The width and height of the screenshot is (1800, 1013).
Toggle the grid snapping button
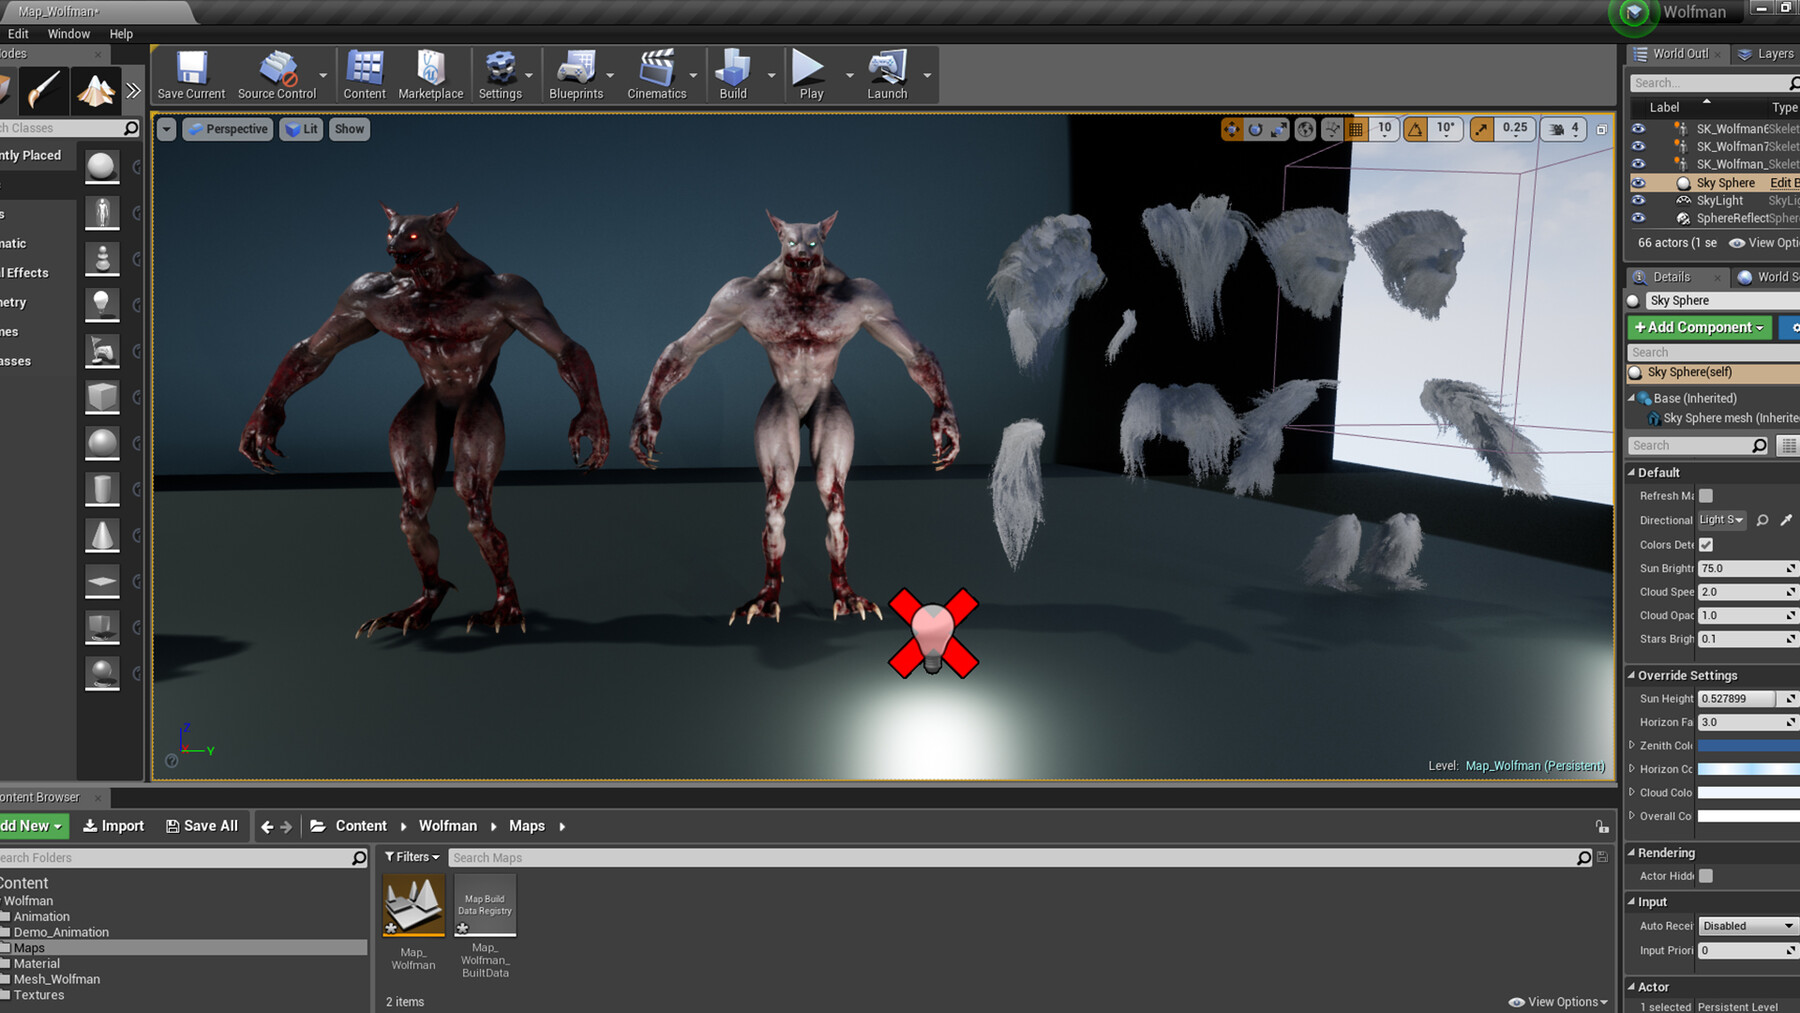(1356, 129)
